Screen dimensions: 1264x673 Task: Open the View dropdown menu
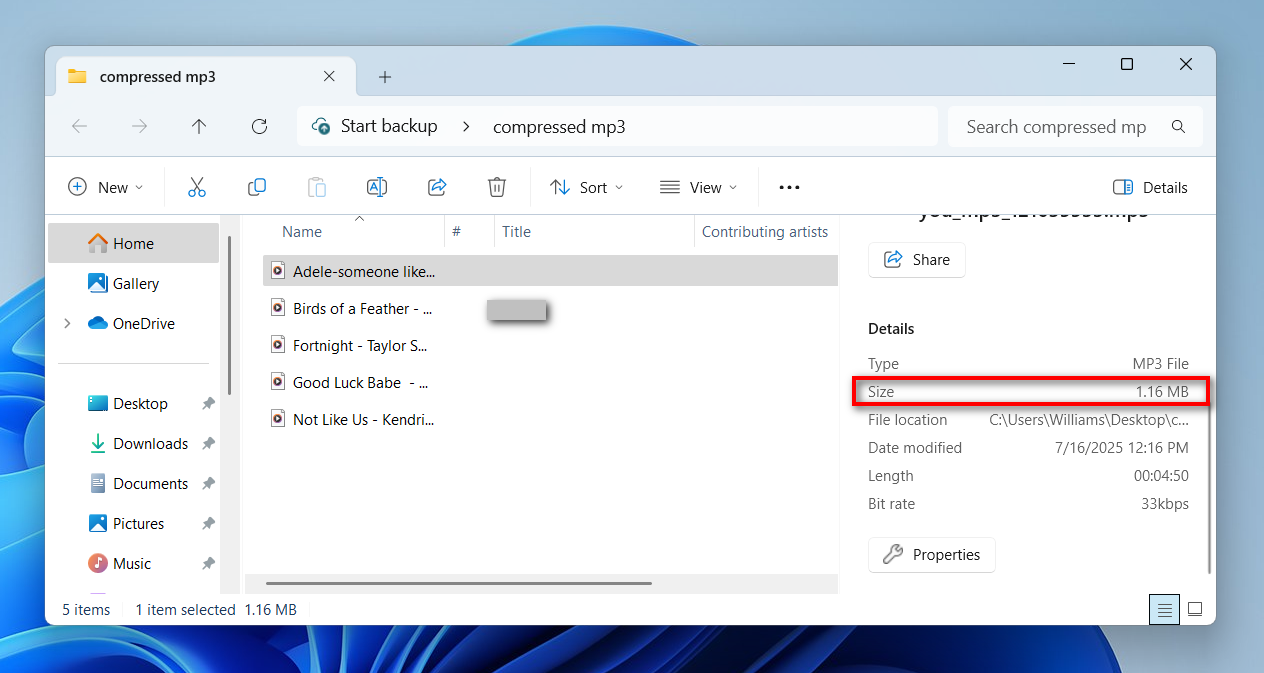[698, 187]
